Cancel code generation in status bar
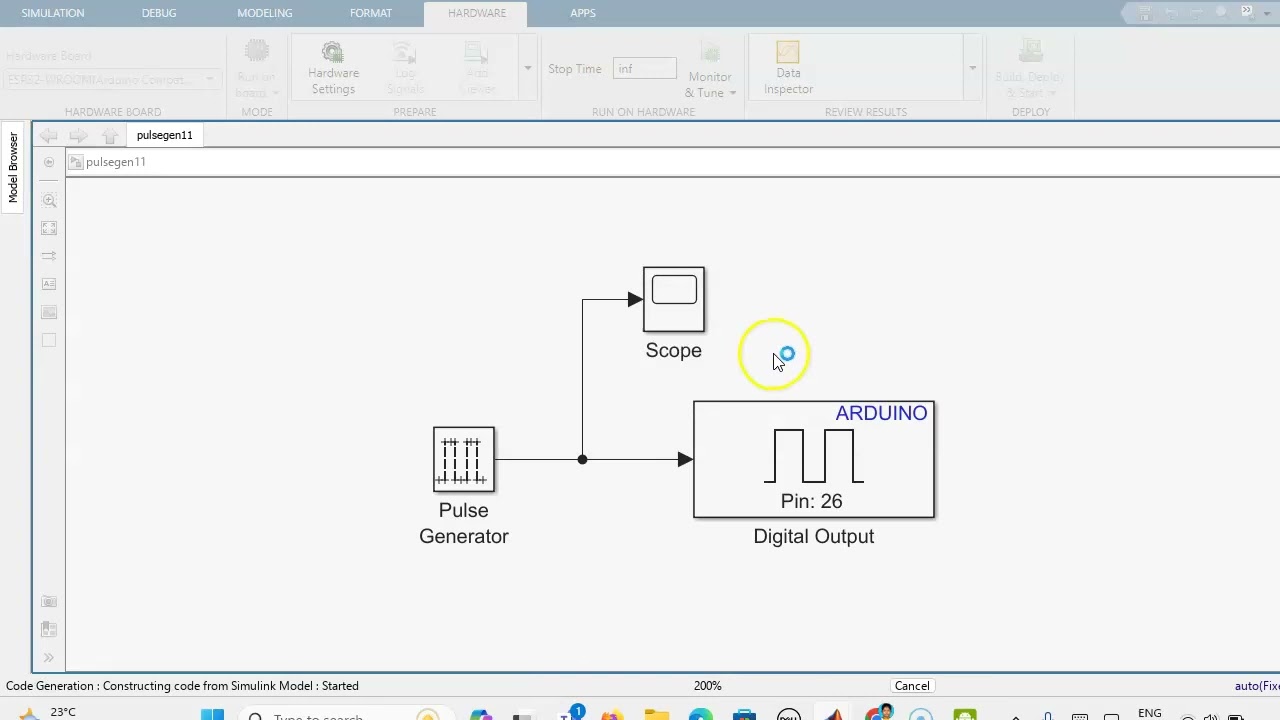The height and width of the screenshot is (720, 1280). tap(912, 686)
